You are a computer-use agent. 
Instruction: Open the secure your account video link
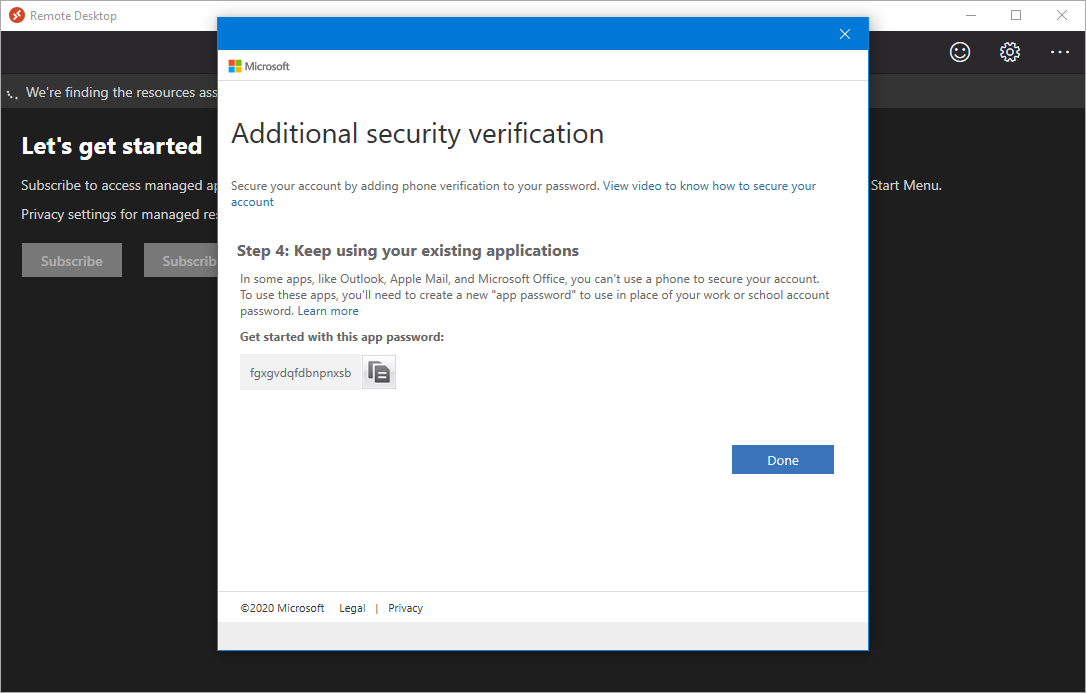click(x=524, y=194)
